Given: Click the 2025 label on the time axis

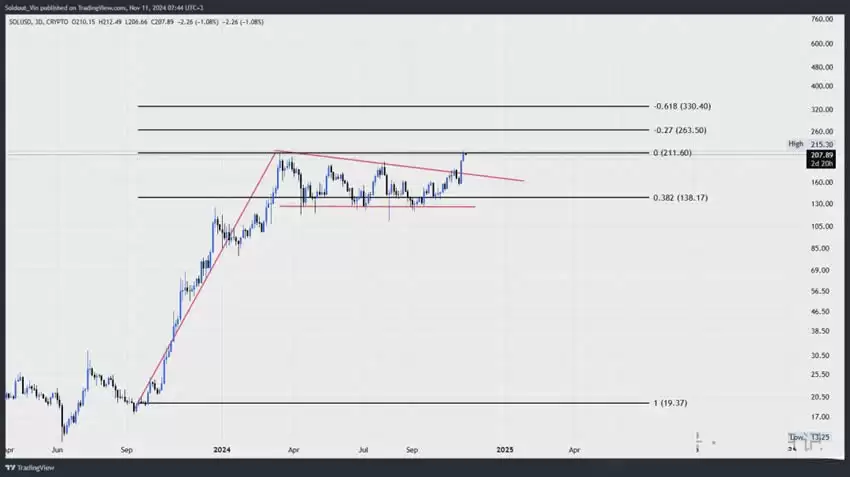Looking at the screenshot, I should pyautogui.click(x=506, y=451).
